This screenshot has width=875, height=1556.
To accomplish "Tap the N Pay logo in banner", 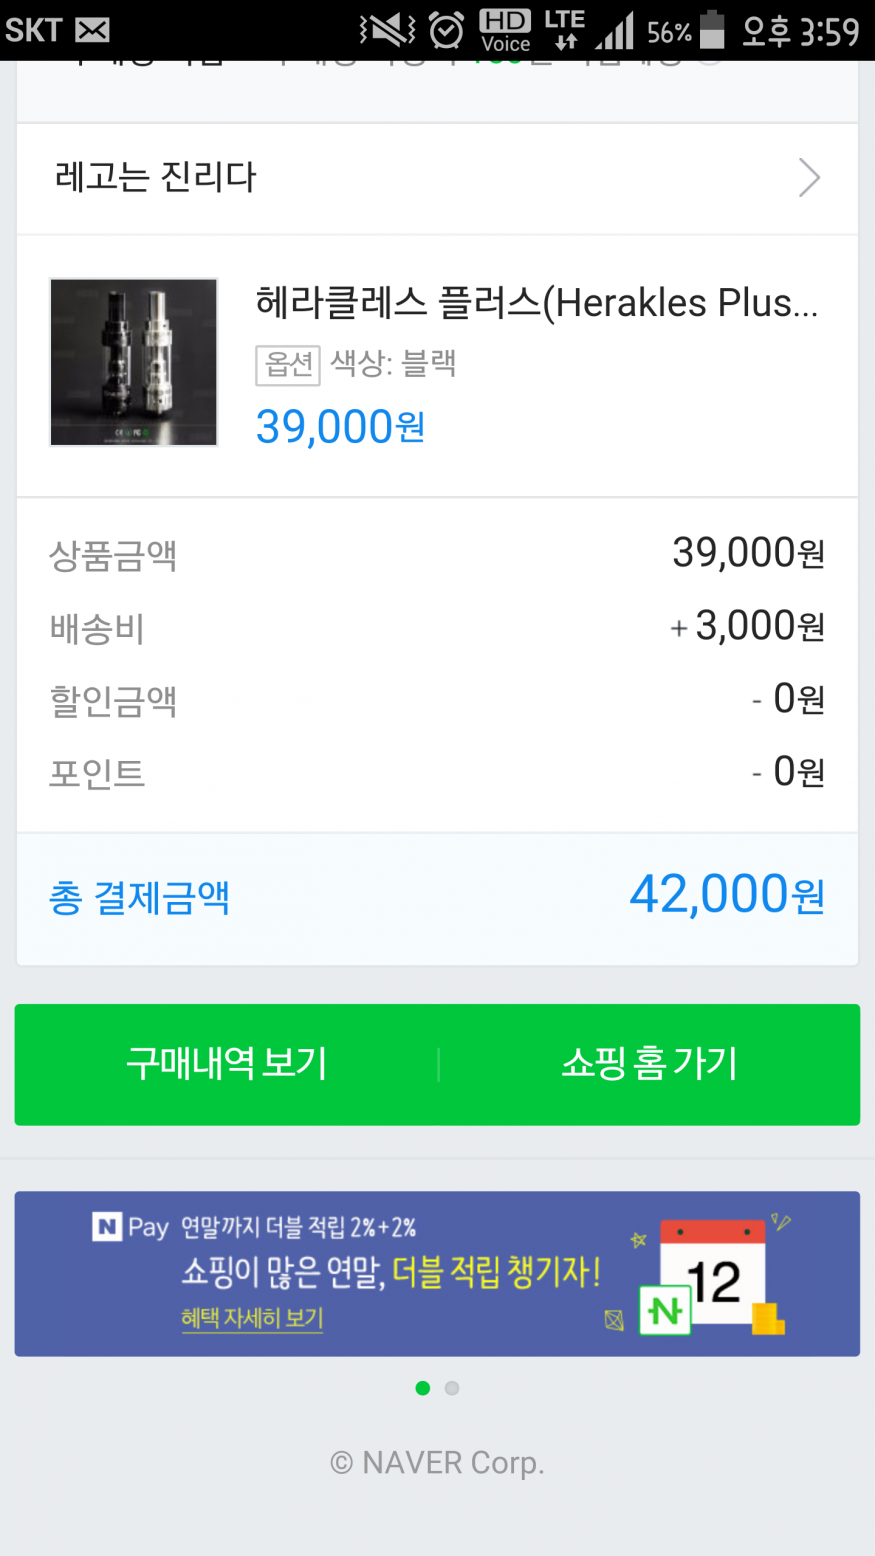I will pos(131,1227).
